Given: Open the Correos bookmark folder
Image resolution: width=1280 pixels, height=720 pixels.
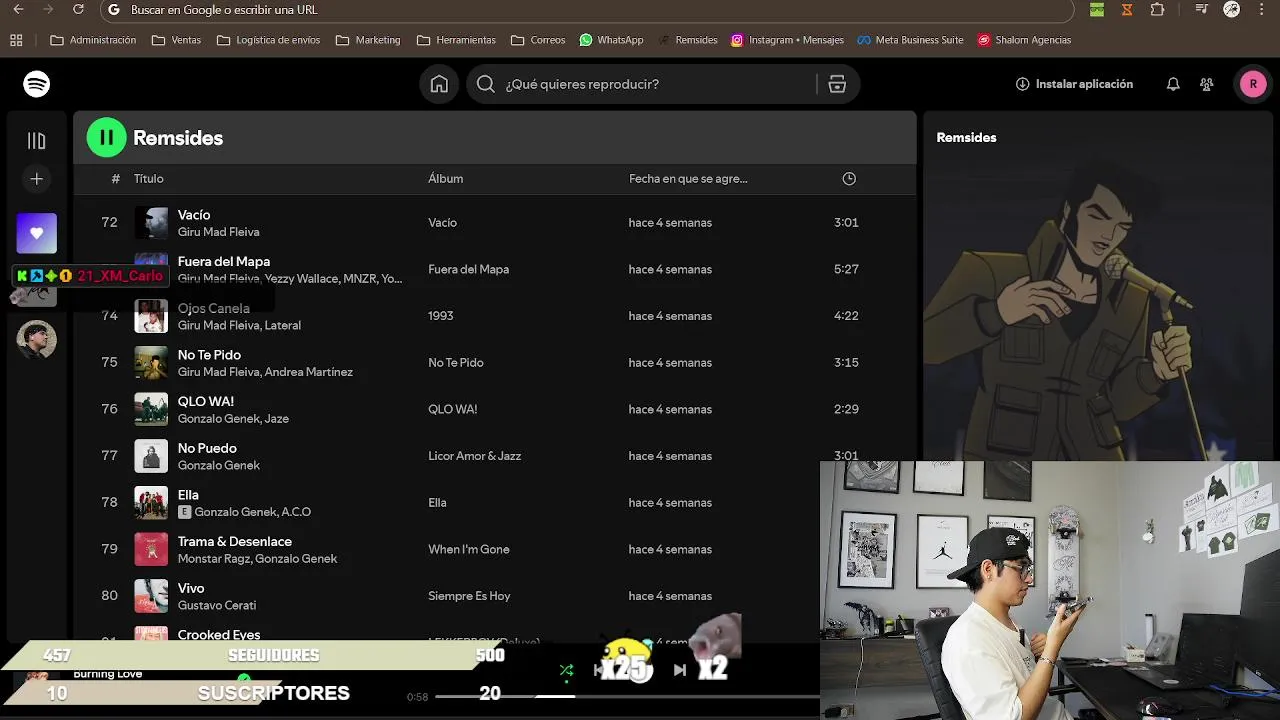Looking at the screenshot, I should 538,40.
